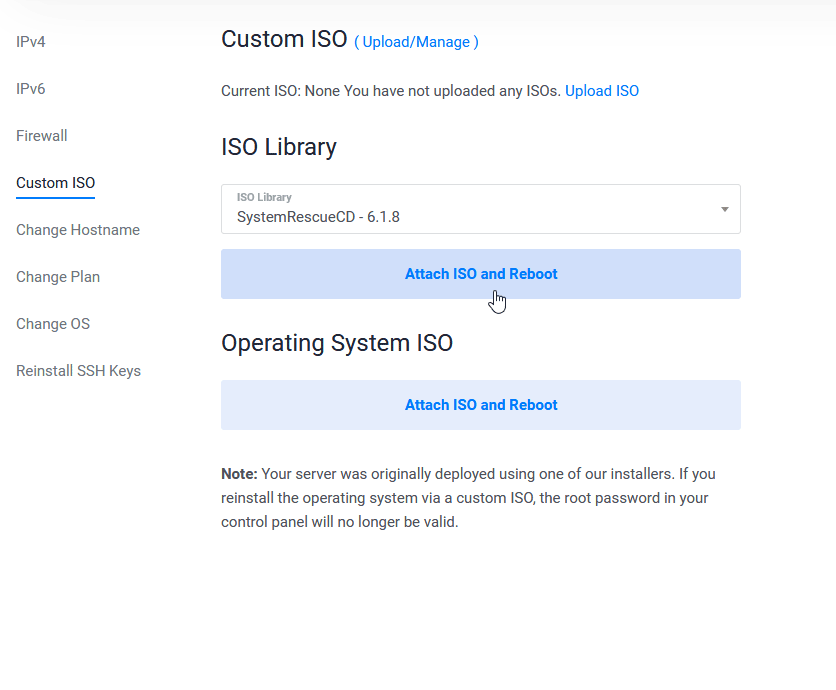836x690 pixels.
Task: Open the IPv4 settings section
Action: (x=31, y=42)
